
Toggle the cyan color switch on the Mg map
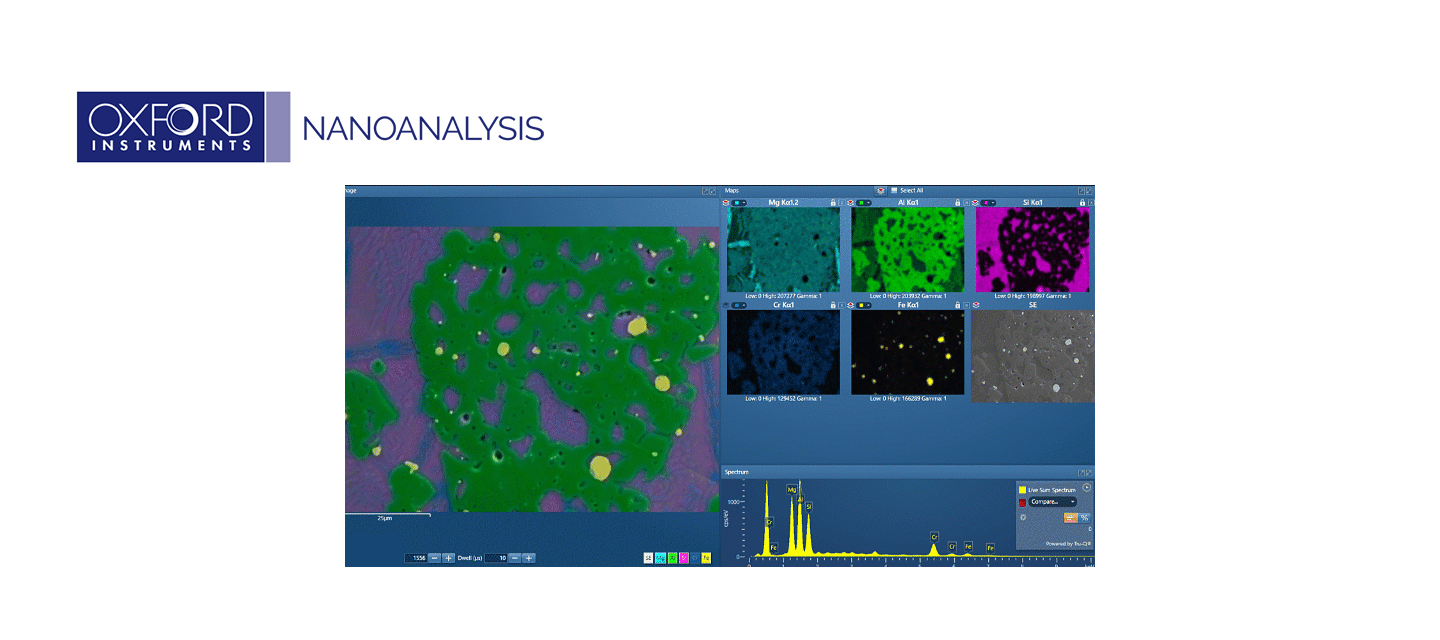pos(739,202)
